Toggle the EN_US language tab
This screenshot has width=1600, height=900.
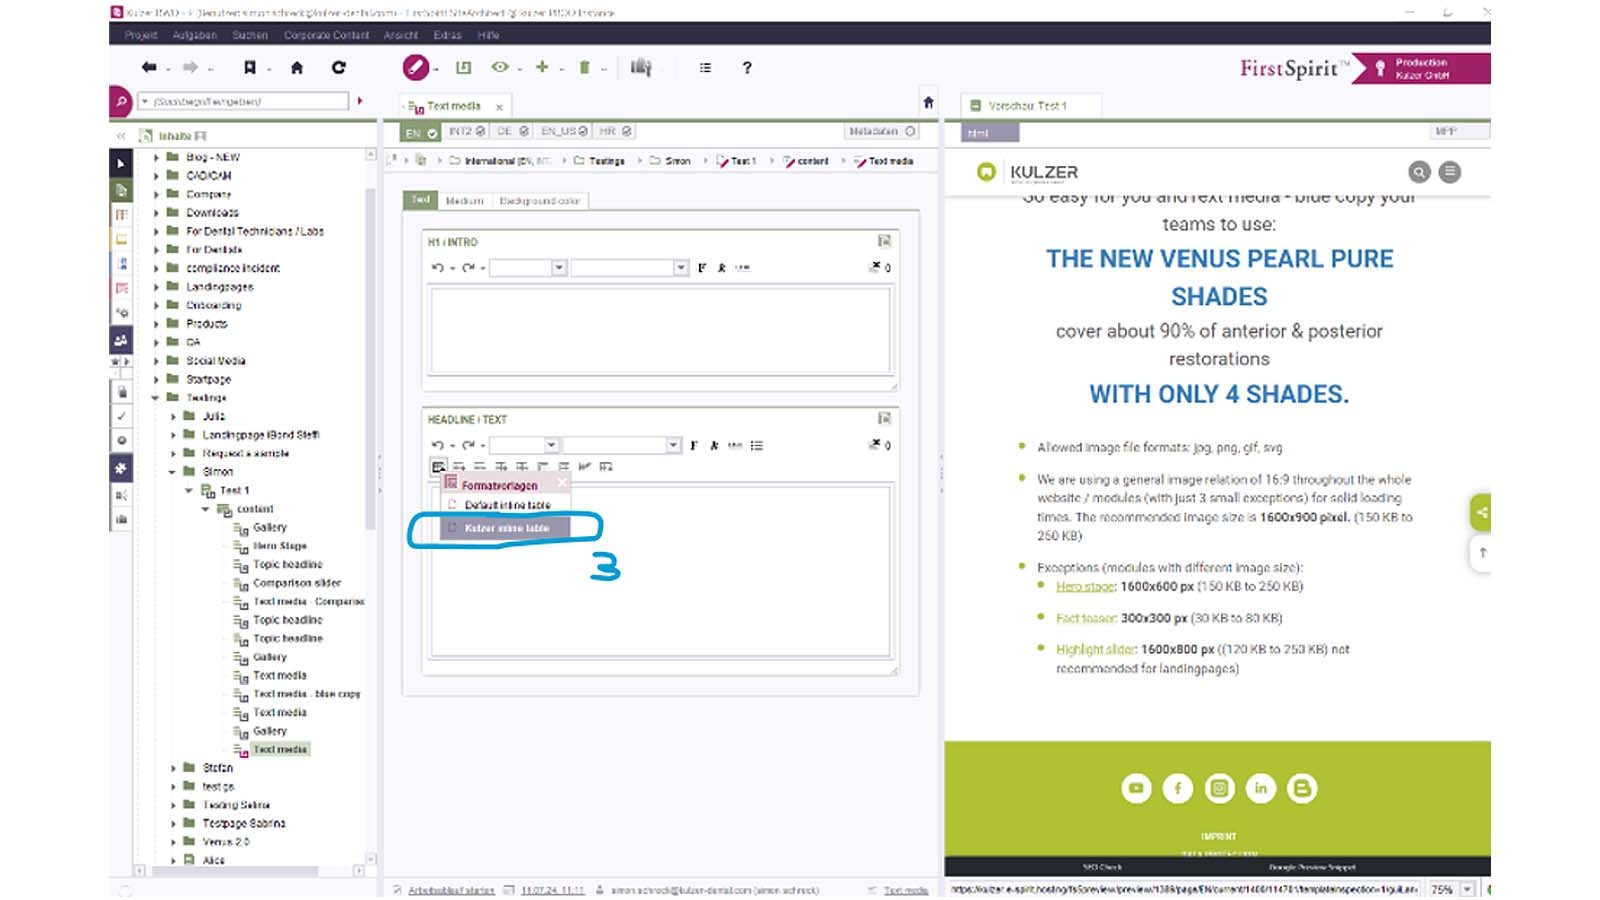(564, 131)
